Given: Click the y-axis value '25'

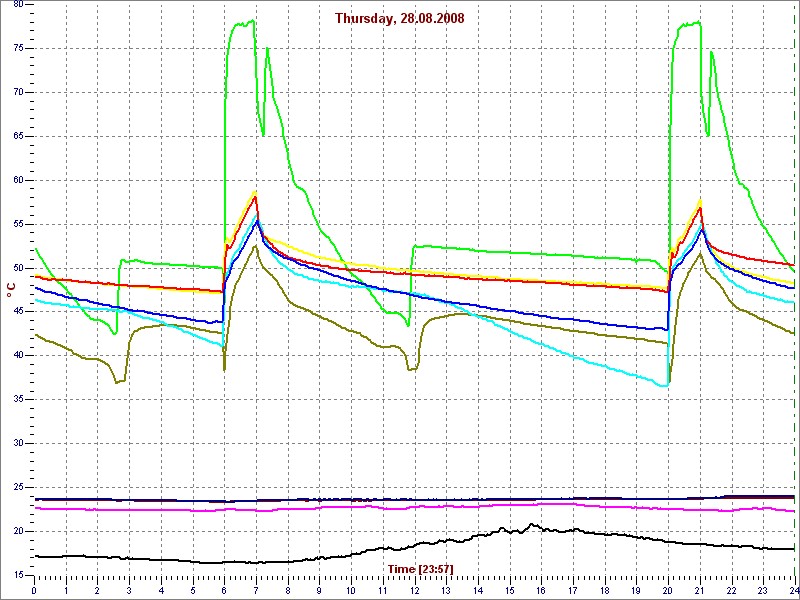Looking at the screenshot, I should tap(18, 487).
